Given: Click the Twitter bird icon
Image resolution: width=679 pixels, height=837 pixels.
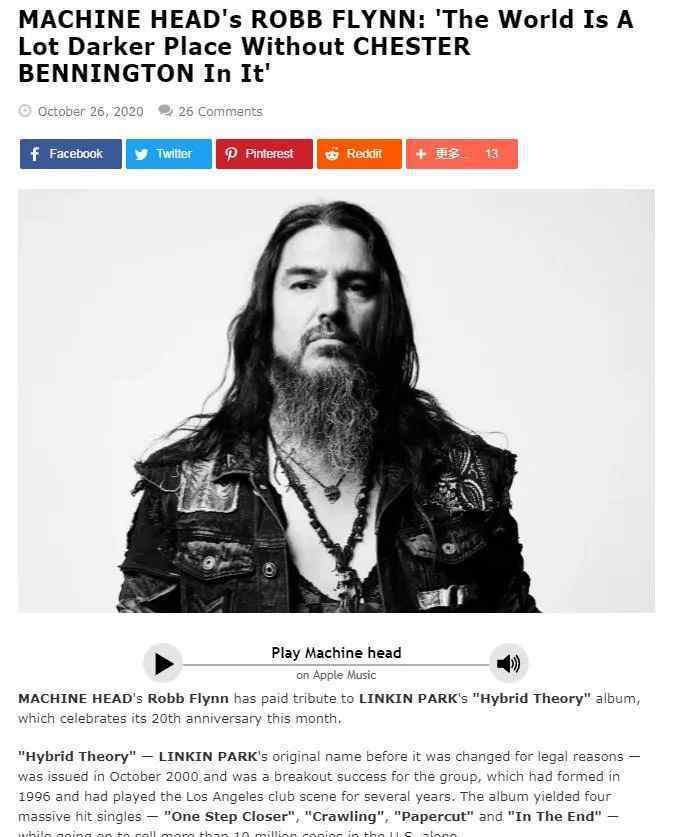Looking at the screenshot, I should (x=141, y=154).
